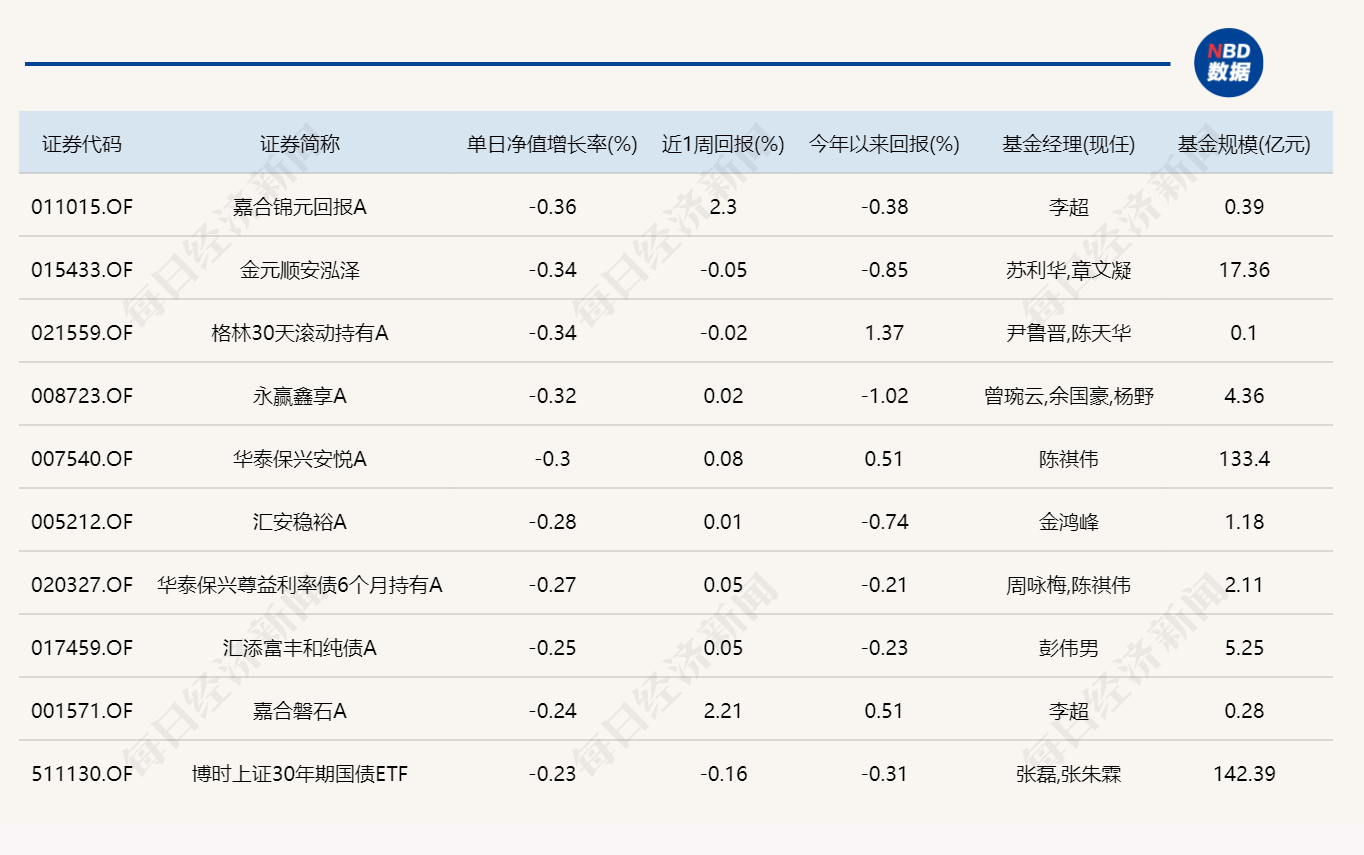Select fund name 汇安稳裕A
The height and width of the screenshot is (855, 1364).
click(x=300, y=522)
